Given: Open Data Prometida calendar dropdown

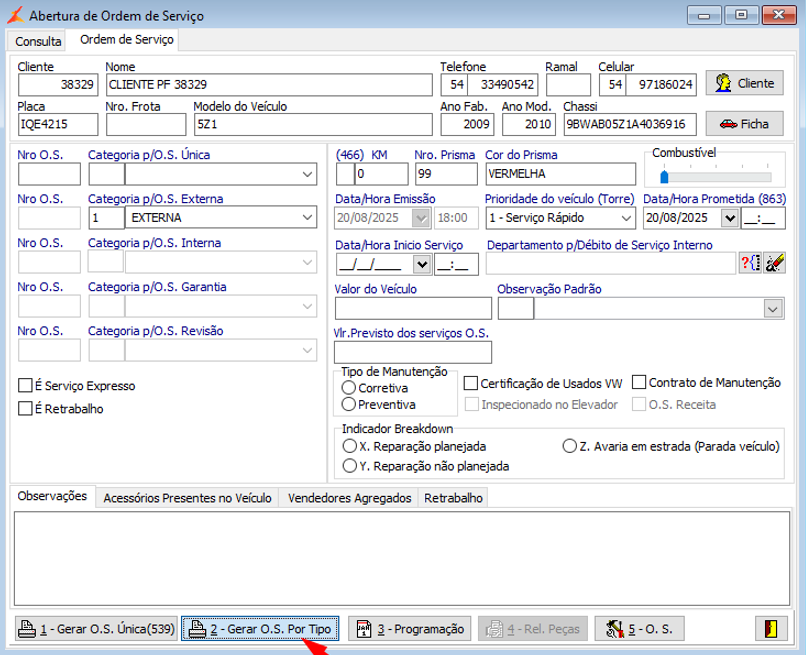Looking at the screenshot, I should click(730, 218).
